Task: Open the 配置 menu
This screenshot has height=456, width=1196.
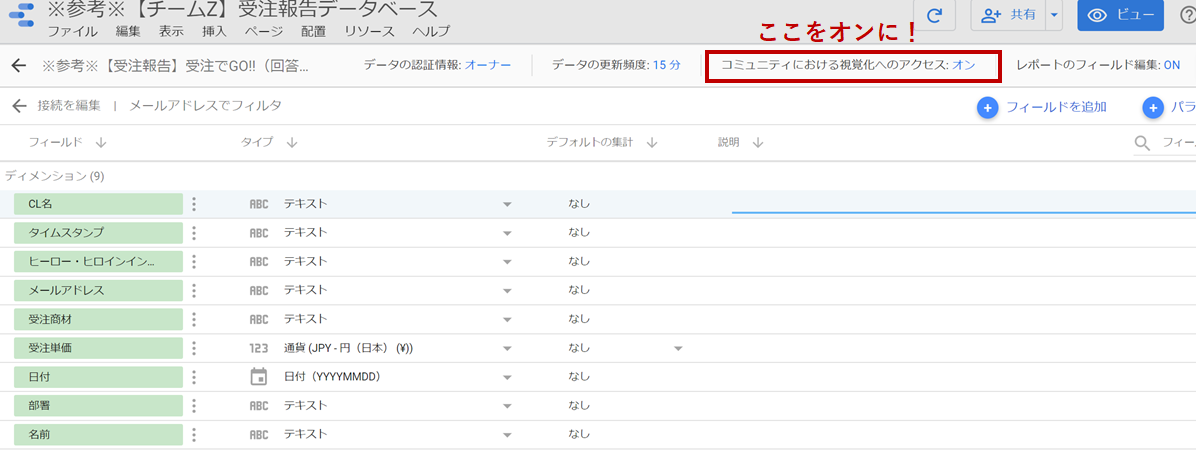Action: pyautogui.click(x=313, y=32)
